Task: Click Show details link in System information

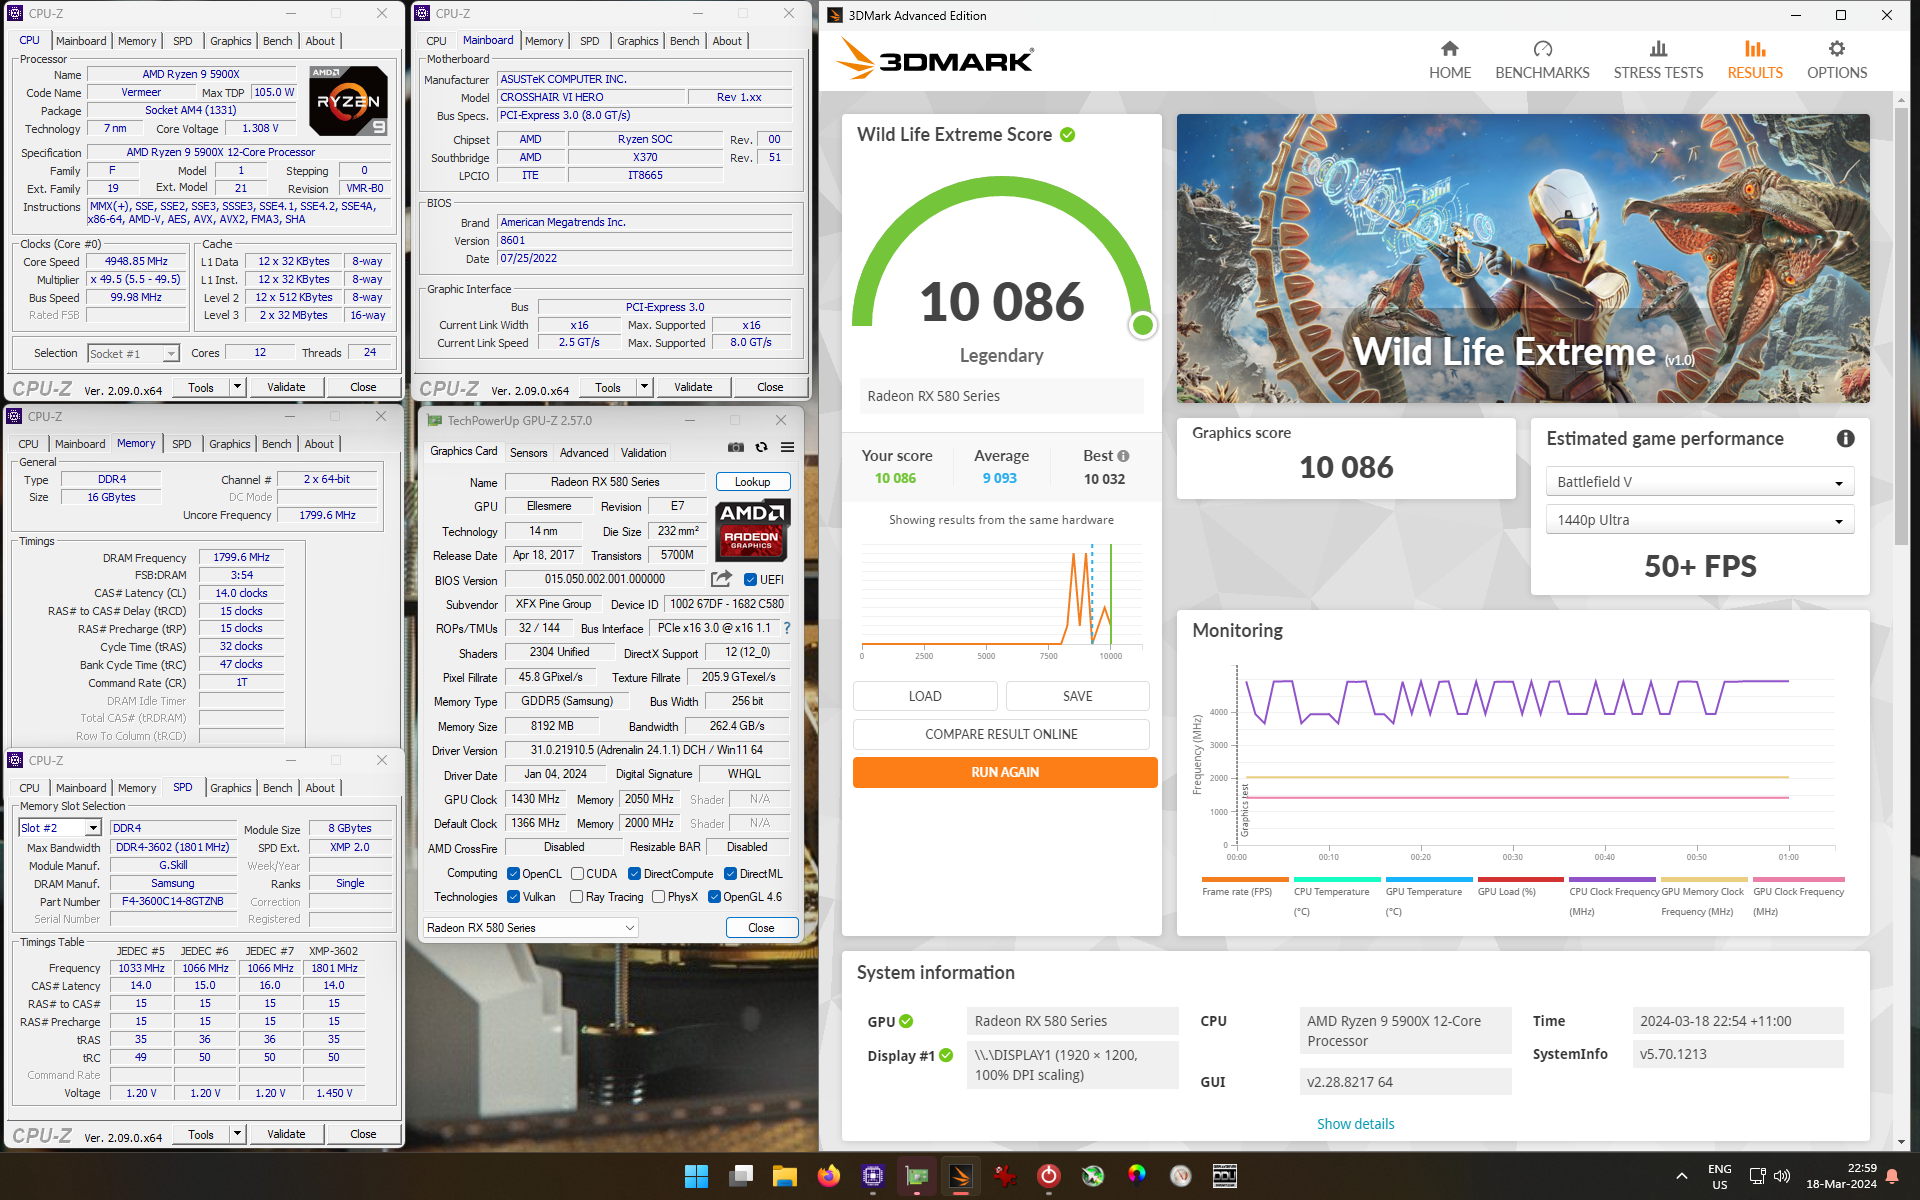Action: 1355,1123
